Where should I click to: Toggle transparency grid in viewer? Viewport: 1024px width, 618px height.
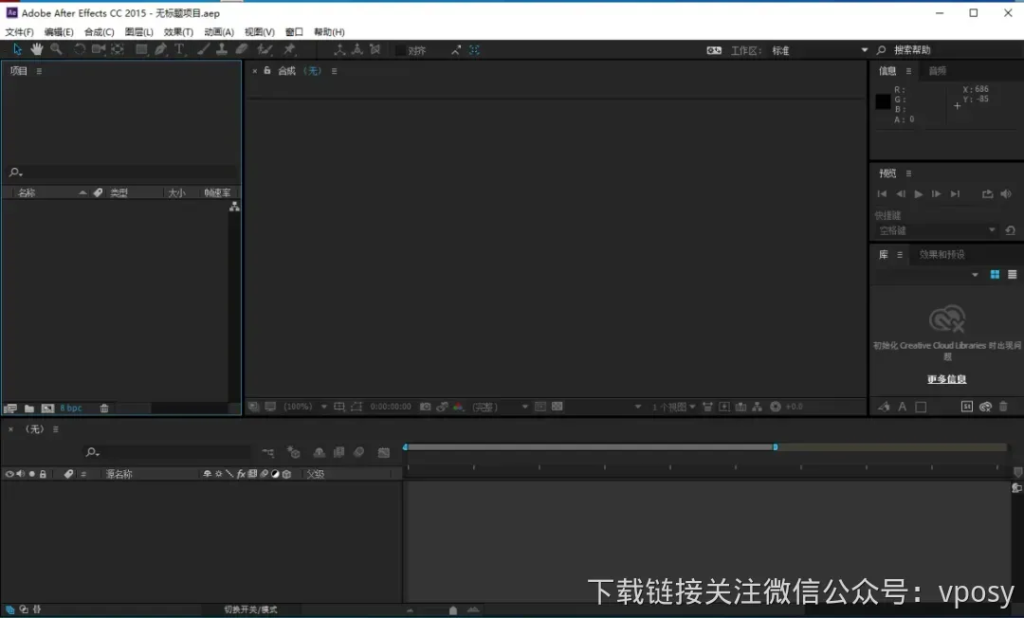pos(557,406)
